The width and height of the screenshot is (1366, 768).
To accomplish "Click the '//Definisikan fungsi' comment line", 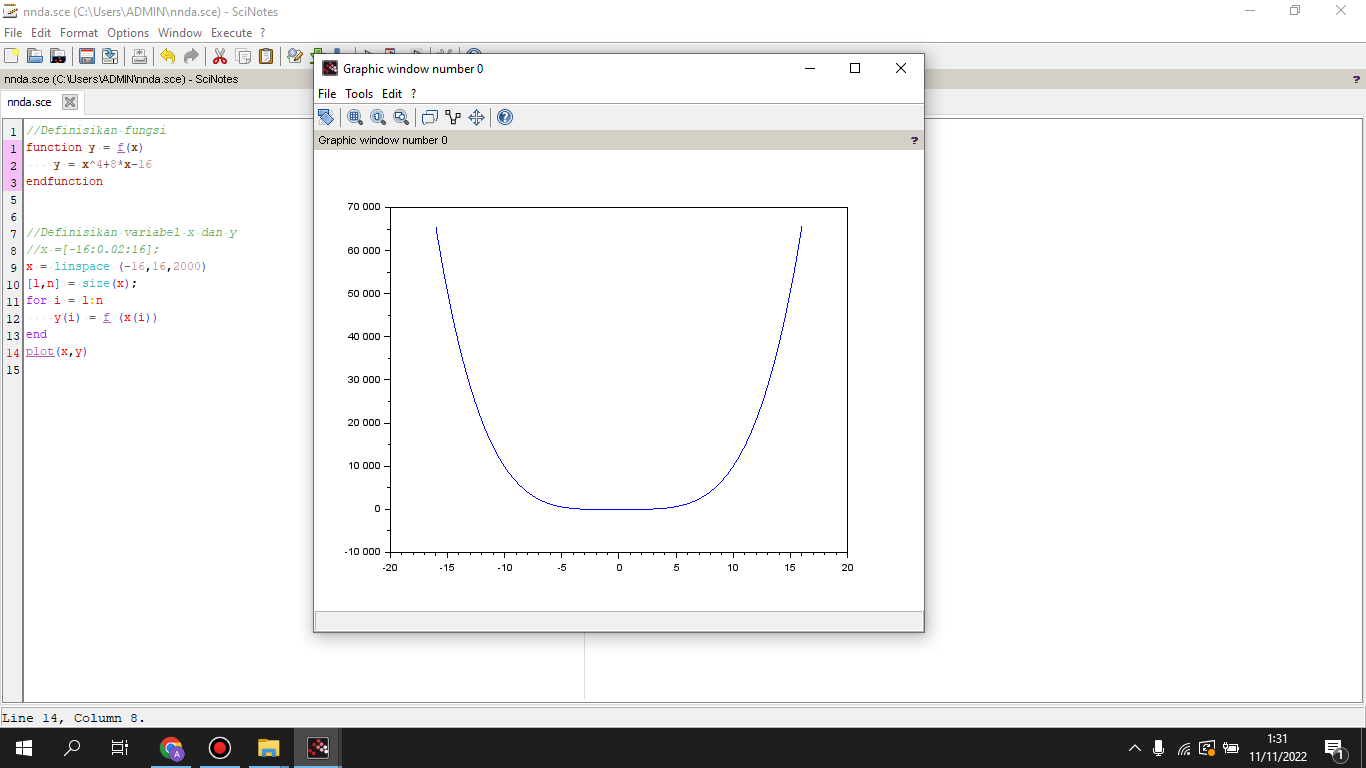I will coord(96,130).
